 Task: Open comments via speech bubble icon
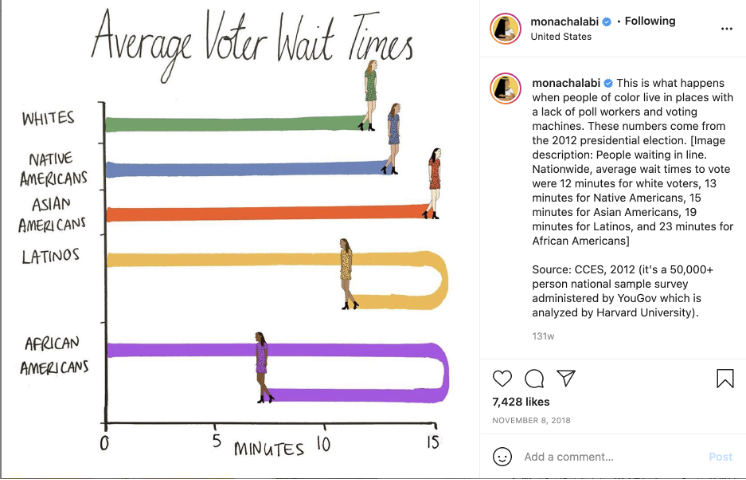coord(534,379)
